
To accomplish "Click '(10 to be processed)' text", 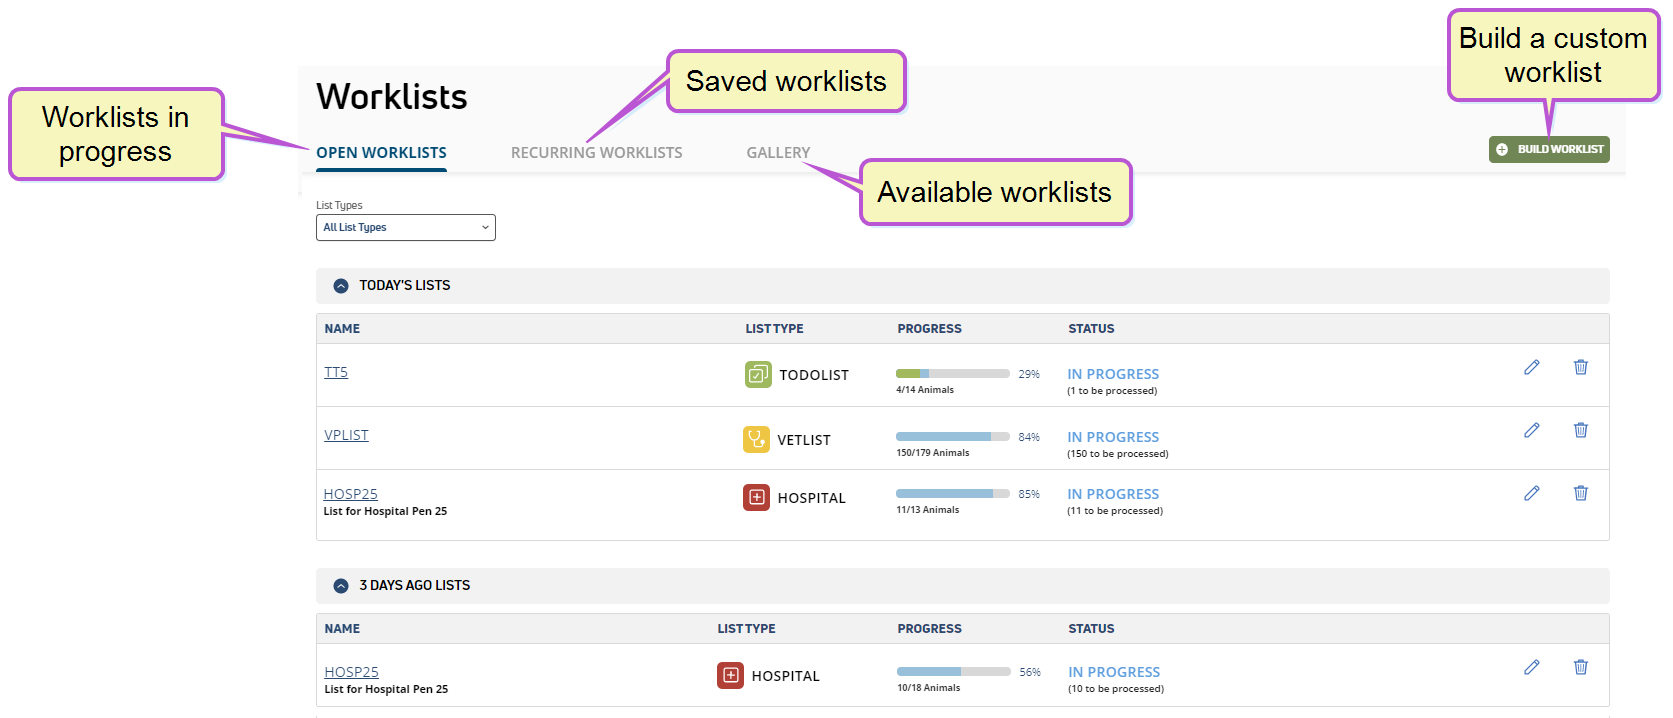I will 1116,689.
